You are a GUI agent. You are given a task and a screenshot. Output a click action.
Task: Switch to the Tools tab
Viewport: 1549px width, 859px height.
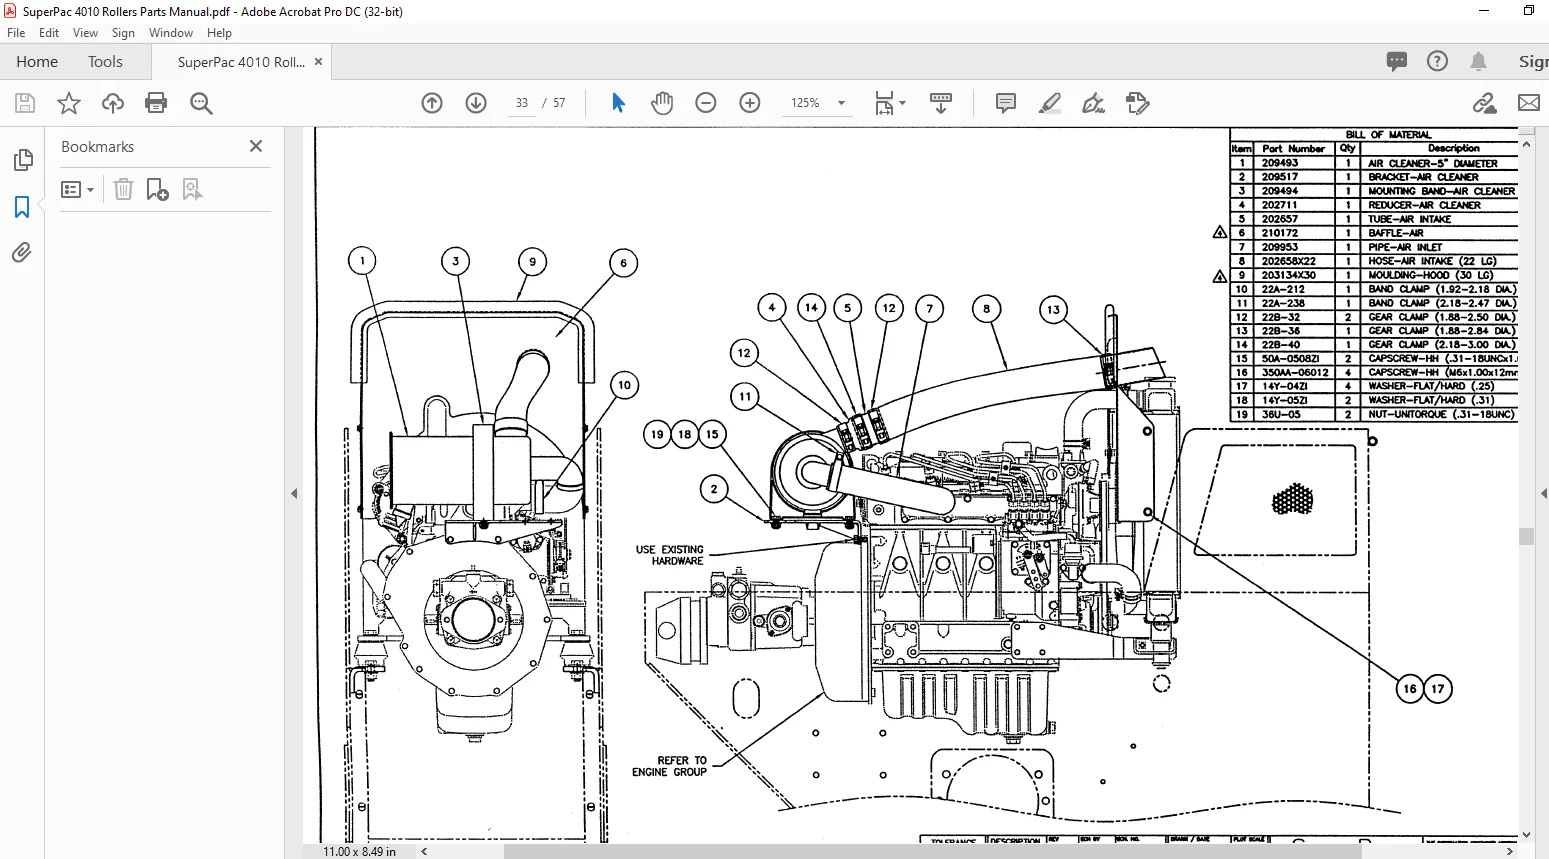coord(105,62)
